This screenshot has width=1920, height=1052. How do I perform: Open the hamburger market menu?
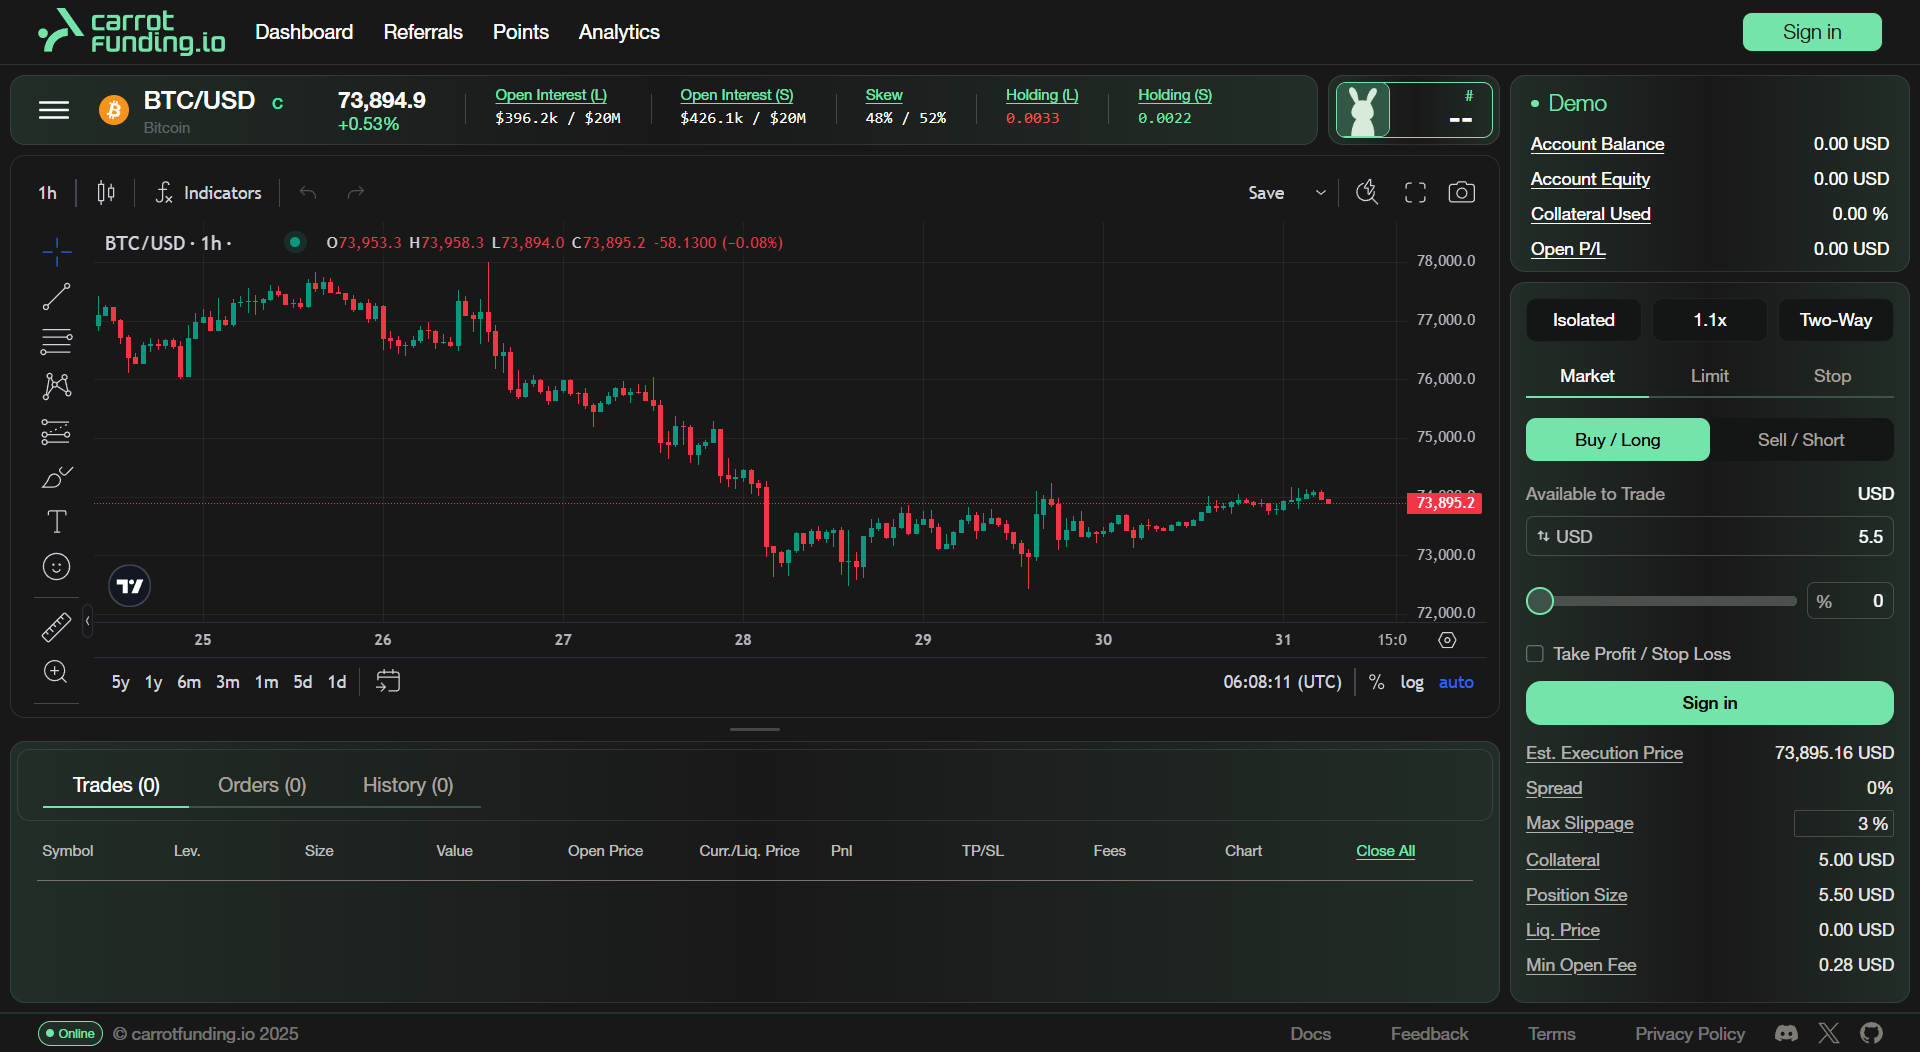(x=54, y=110)
